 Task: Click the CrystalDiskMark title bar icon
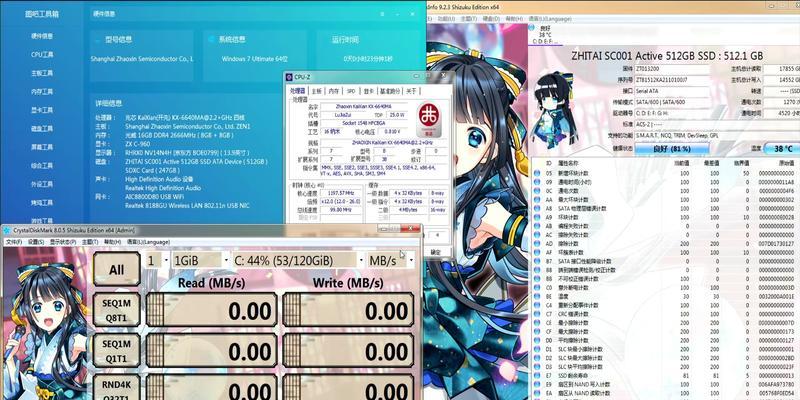point(7,231)
